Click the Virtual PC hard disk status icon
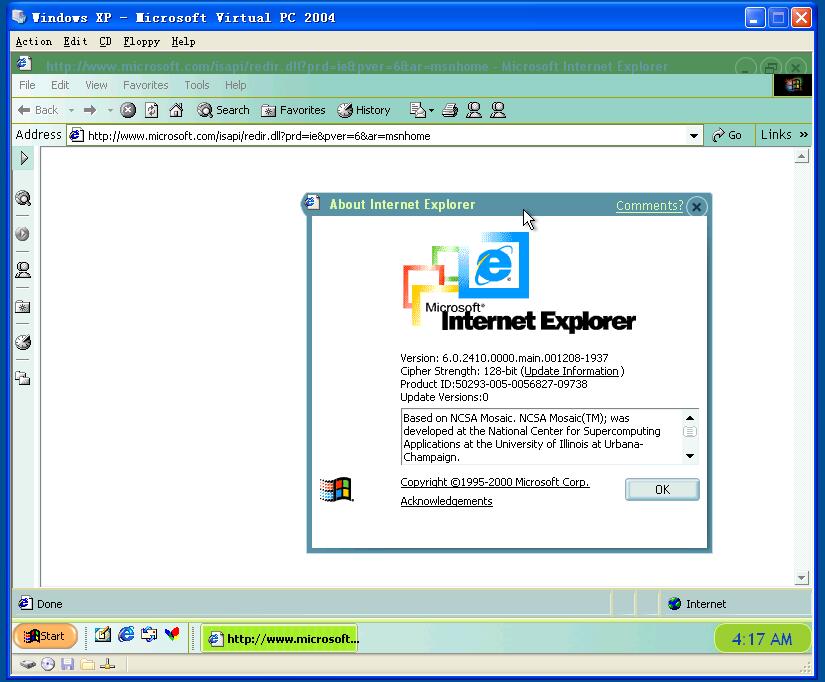Viewport: 825px width, 682px height. pos(28,665)
